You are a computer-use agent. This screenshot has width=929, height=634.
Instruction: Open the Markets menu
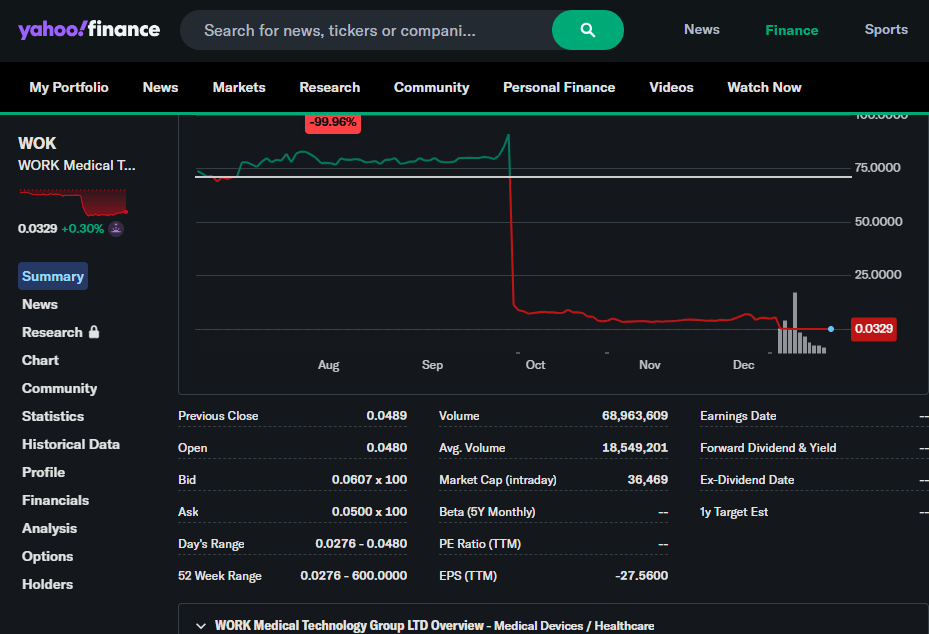pyautogui.click(x=239, y=87)
